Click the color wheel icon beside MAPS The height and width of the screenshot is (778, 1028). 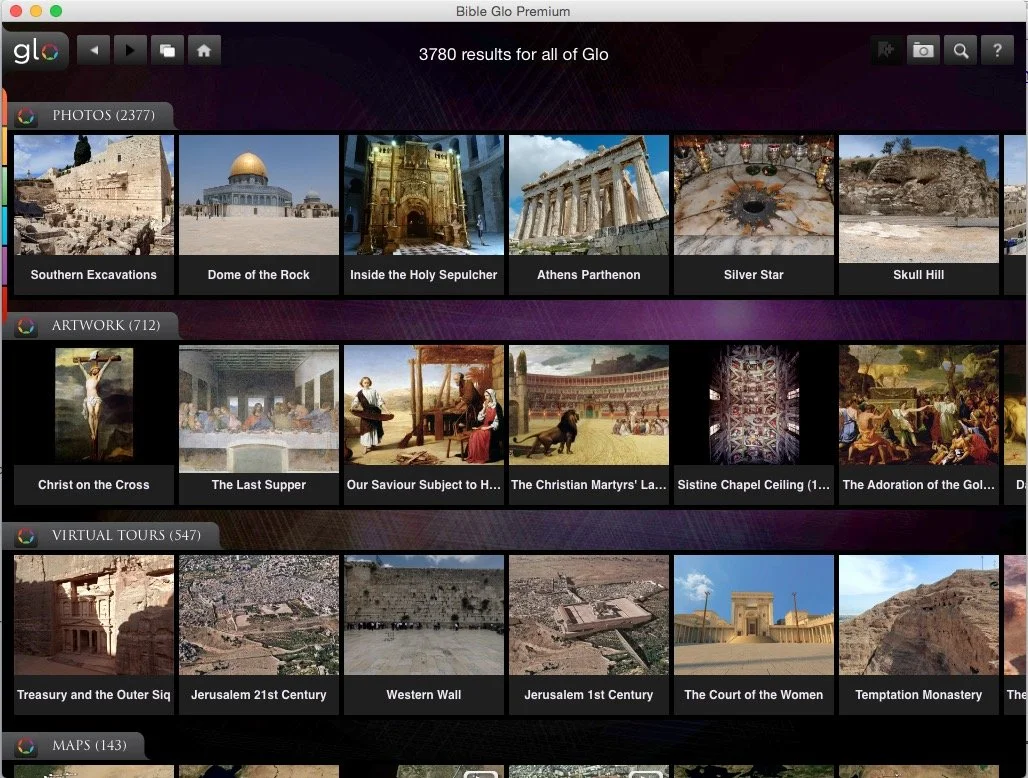[26, 746]
